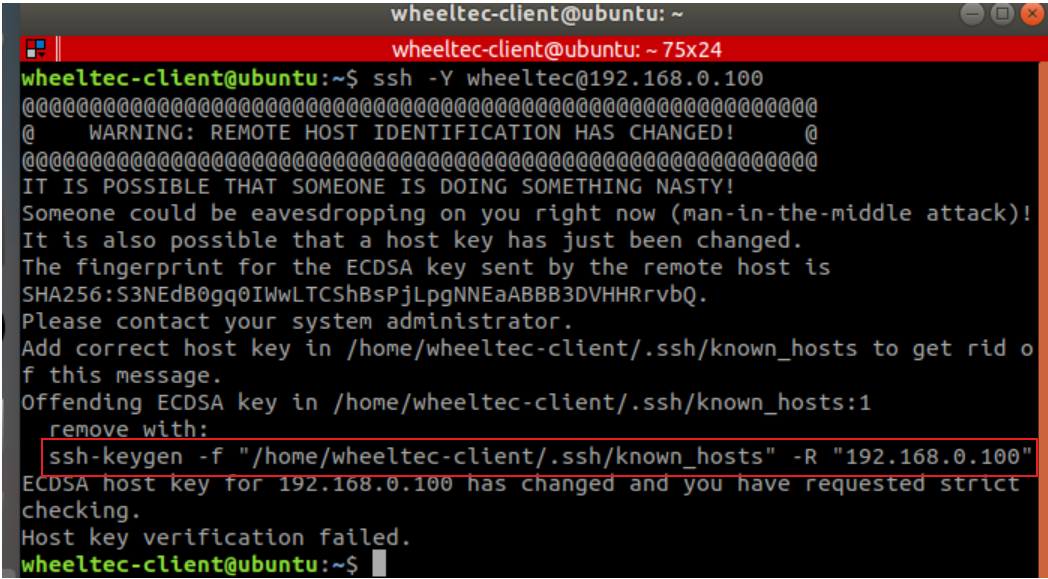Click the man-in-the-middle attack warning line
The width and height of the screenshot is (1048, 579).
pos(527,214)
